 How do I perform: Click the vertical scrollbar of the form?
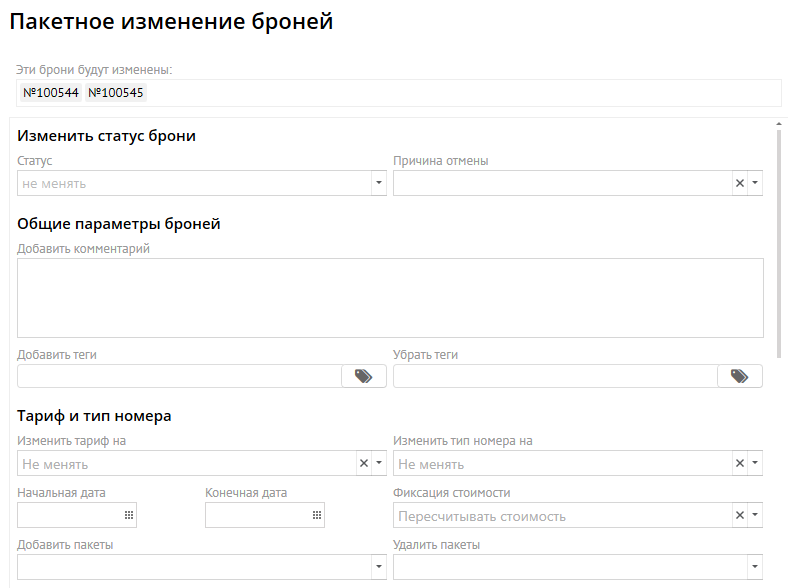pyautogui.click(x=779, y=240)
